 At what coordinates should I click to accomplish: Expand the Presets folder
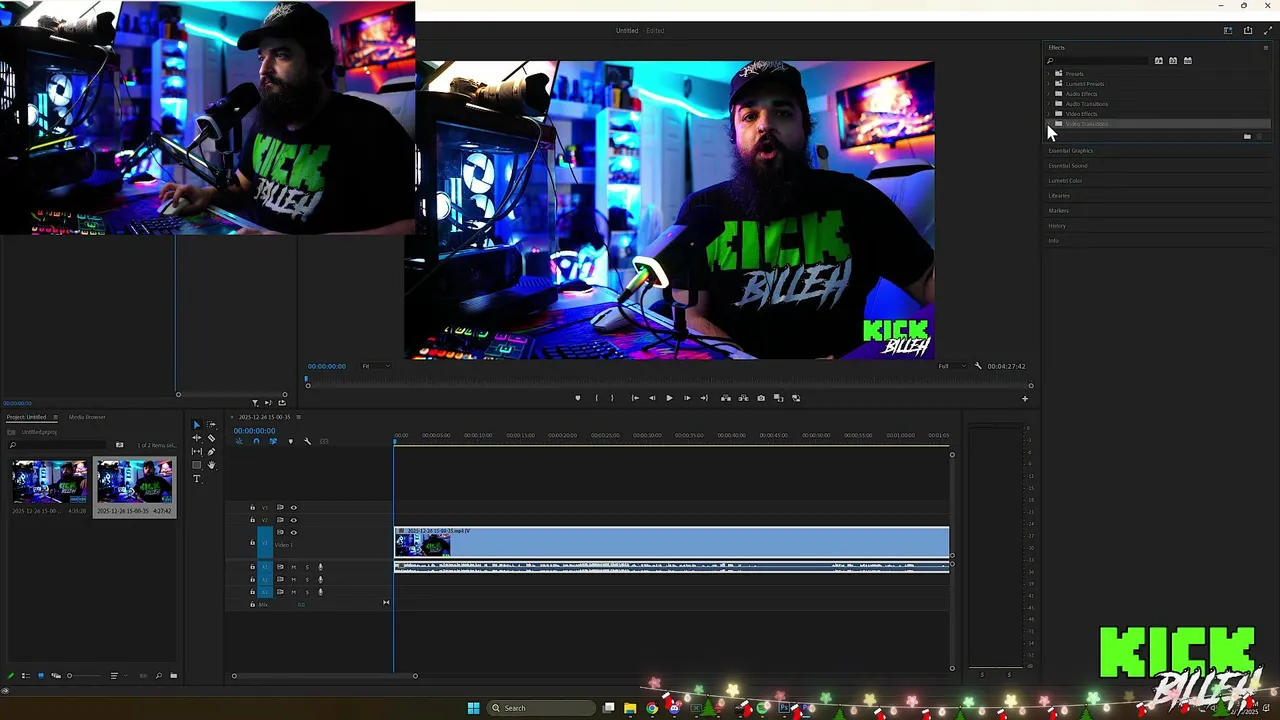(x=1048, y=74)
